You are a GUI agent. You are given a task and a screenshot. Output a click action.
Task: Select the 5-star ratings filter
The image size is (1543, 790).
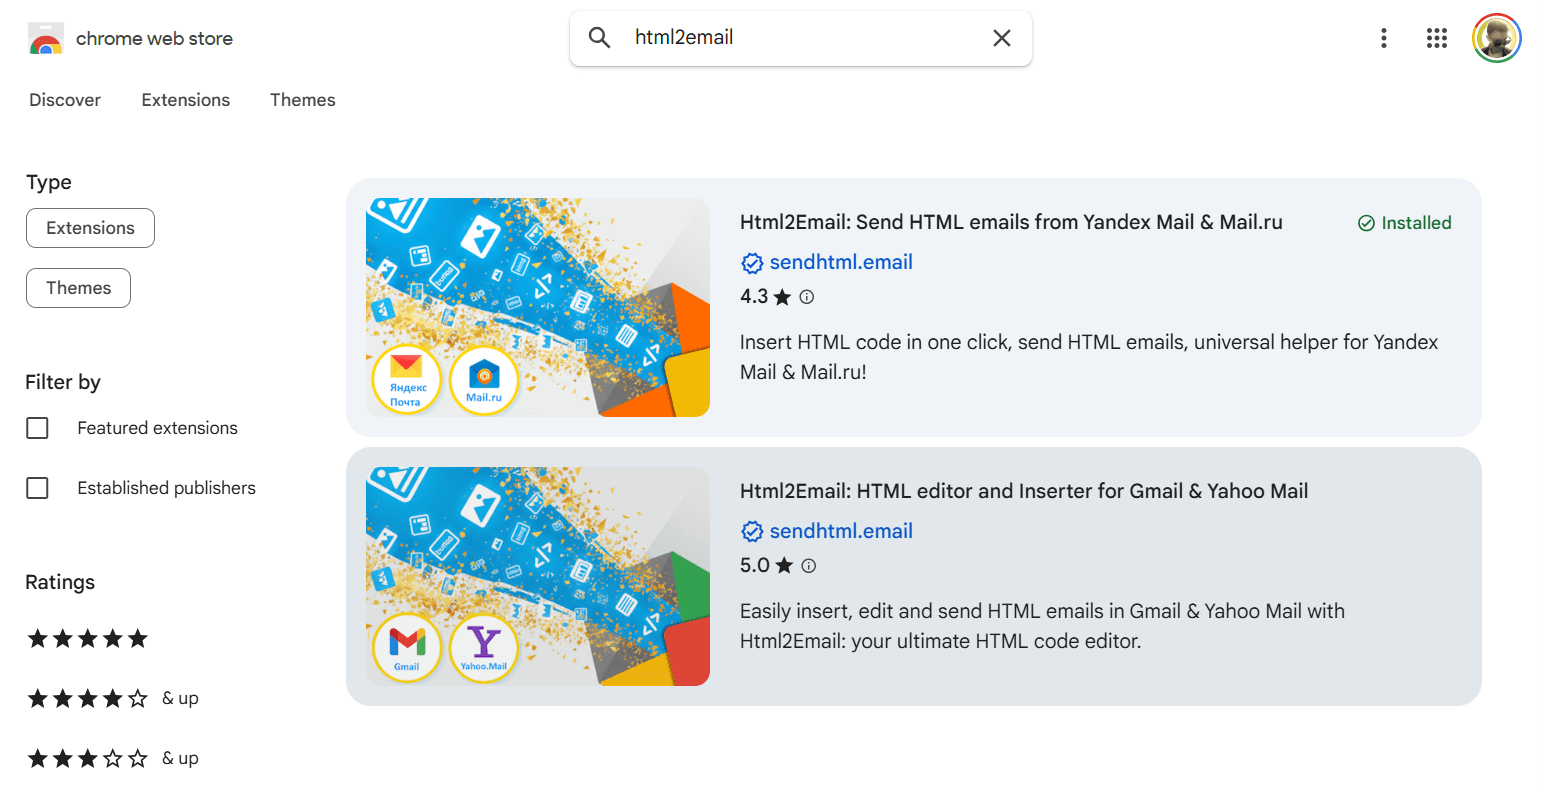pyautogui.click(x=87, y=638)
